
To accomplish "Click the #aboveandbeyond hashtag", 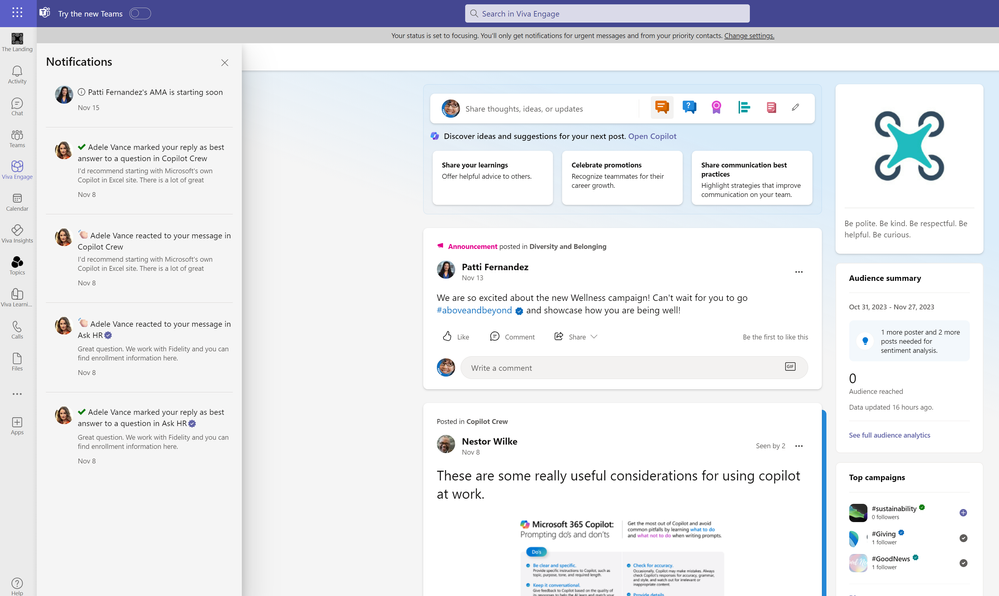I will tap(474, 310).
